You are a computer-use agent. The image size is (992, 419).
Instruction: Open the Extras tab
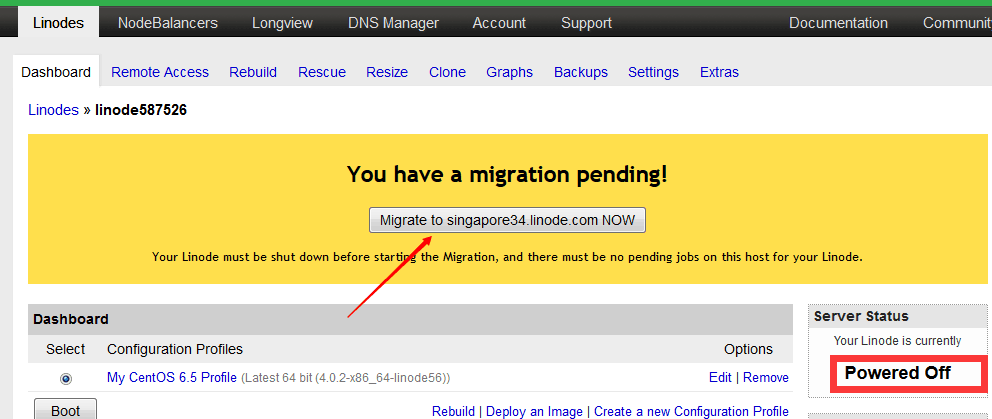tap(719, 72)
